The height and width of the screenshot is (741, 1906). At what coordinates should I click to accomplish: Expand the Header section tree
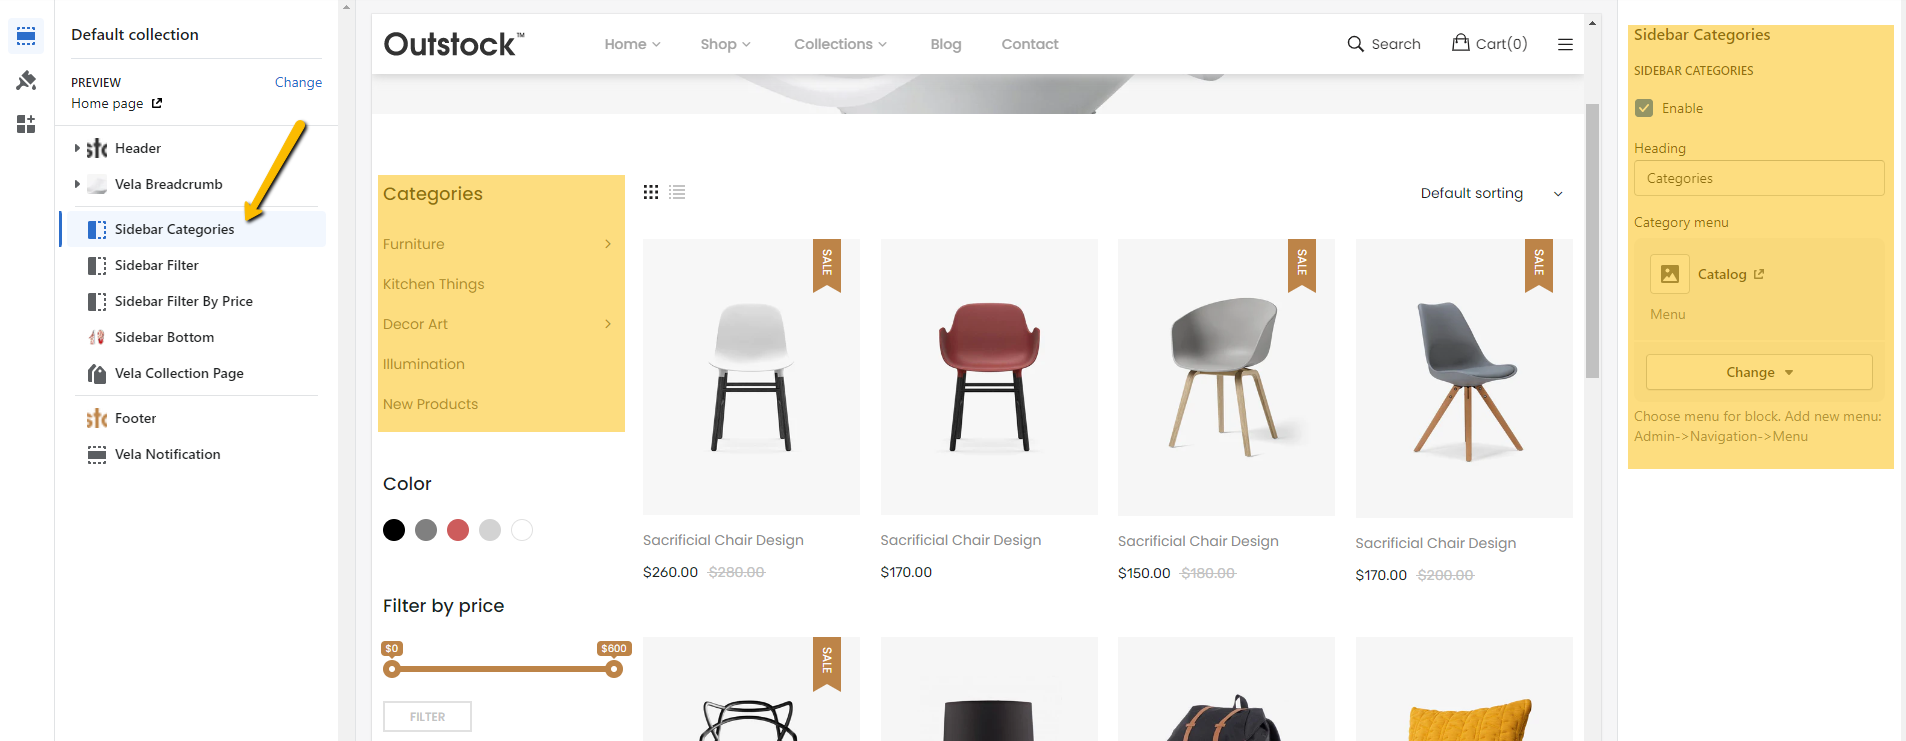click(x=77, y=148)
